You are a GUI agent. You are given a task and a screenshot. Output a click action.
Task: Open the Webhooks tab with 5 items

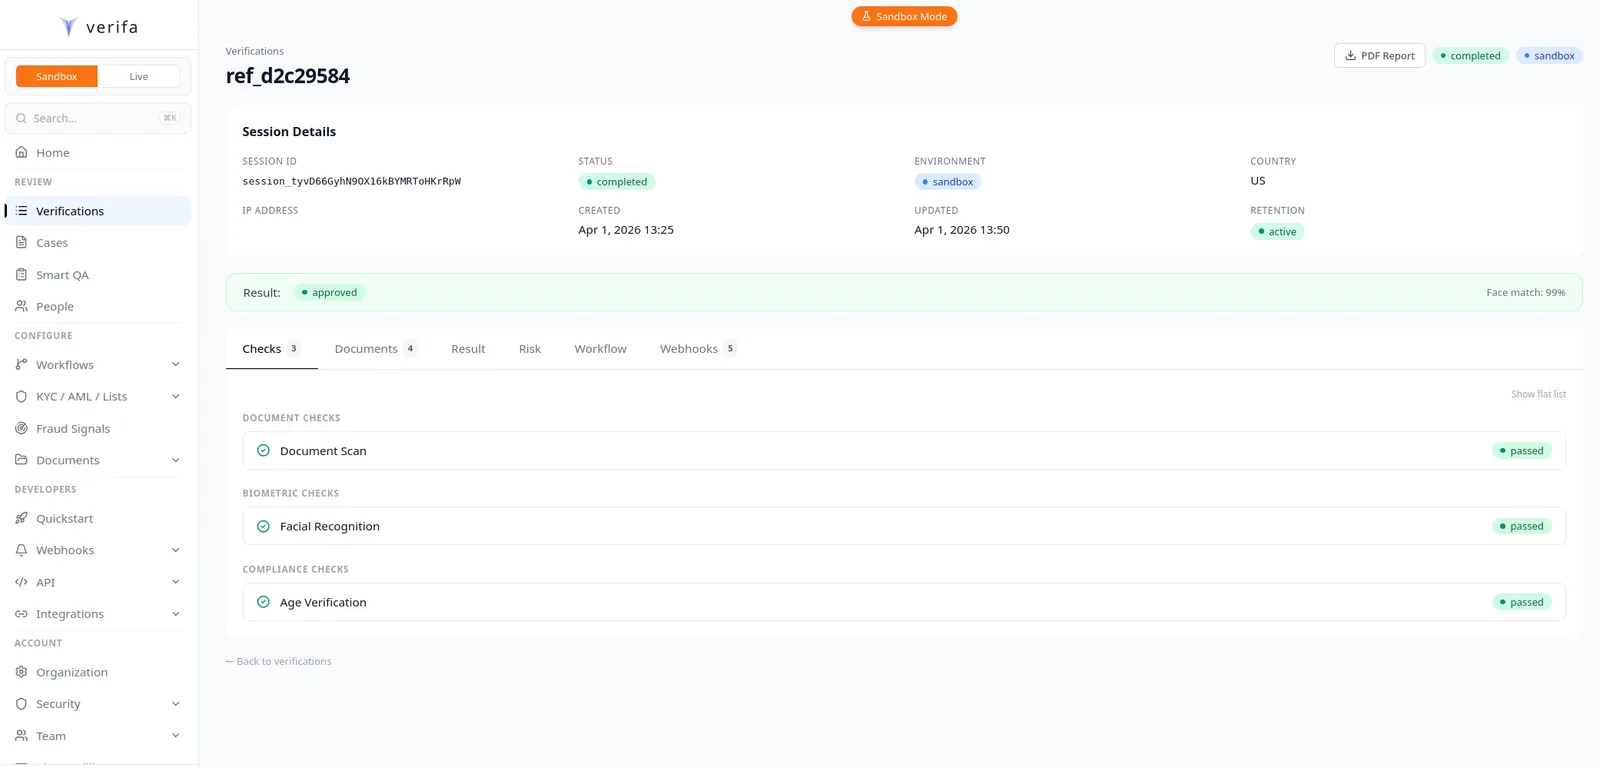(x=698, y=349)
